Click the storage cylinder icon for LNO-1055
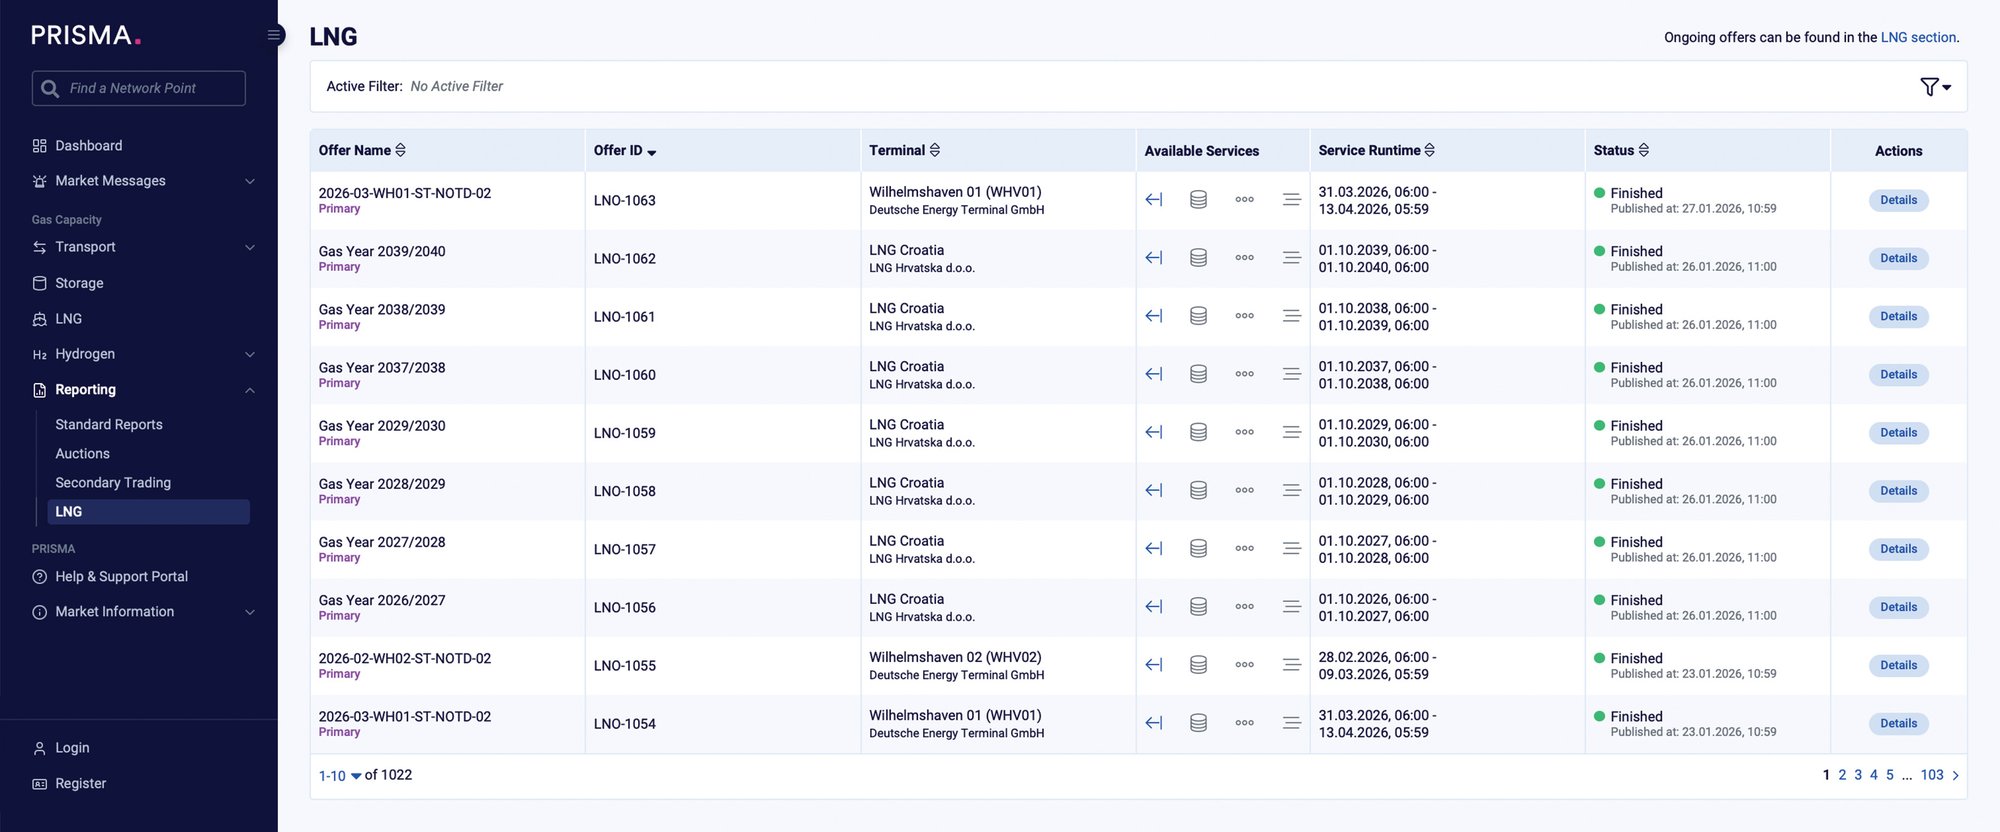 pyautogui.click(x=1198, y=665)
